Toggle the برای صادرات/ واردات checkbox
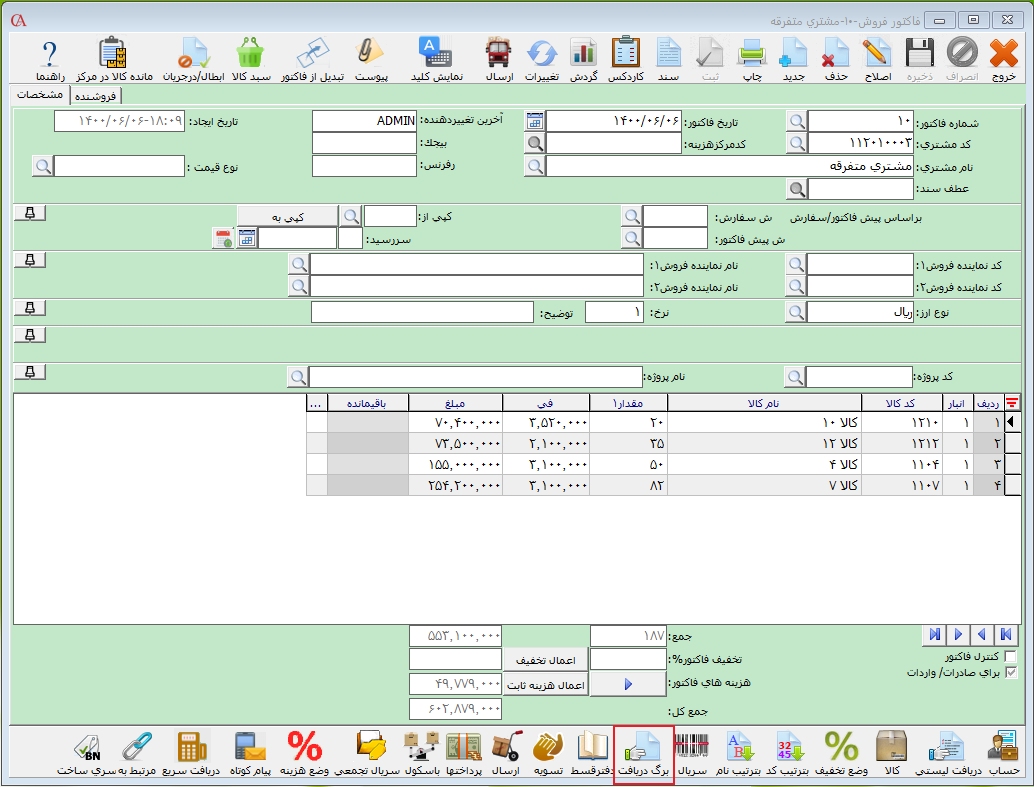This screenshot has height=787, width=1034. point(1010,673)
